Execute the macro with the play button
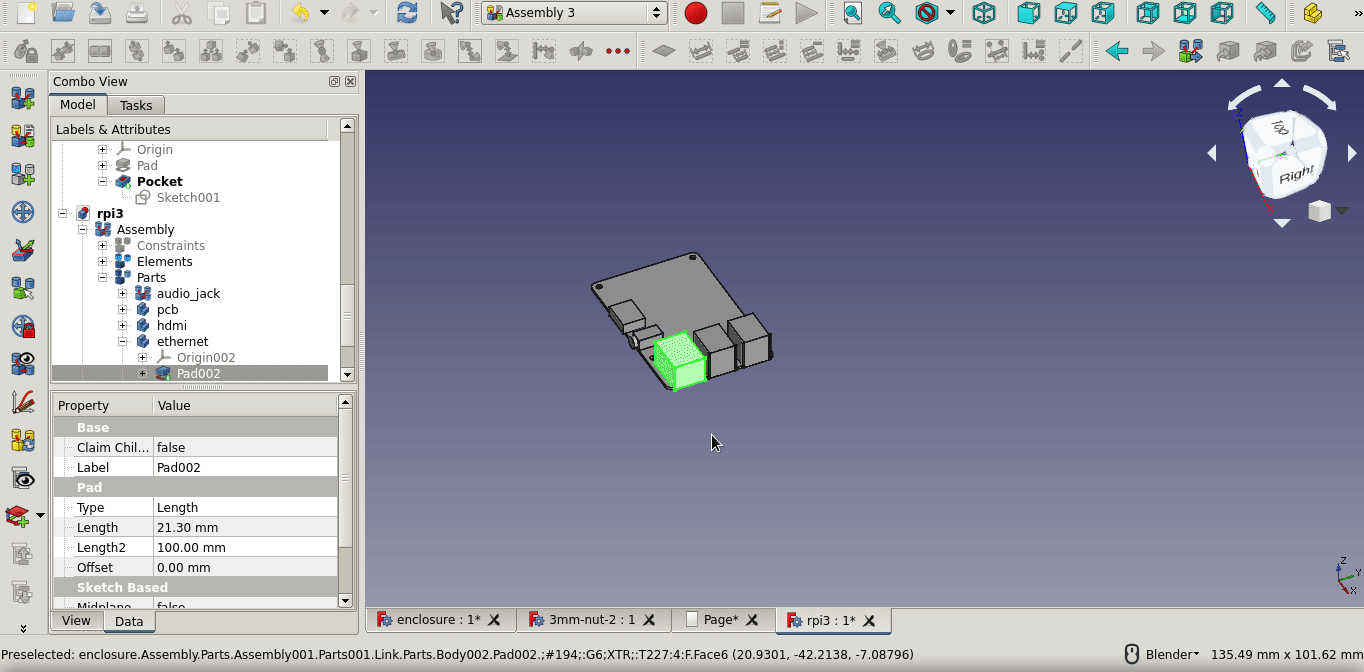The width and height of the screenshot is (1364, 672). point(806,14)
